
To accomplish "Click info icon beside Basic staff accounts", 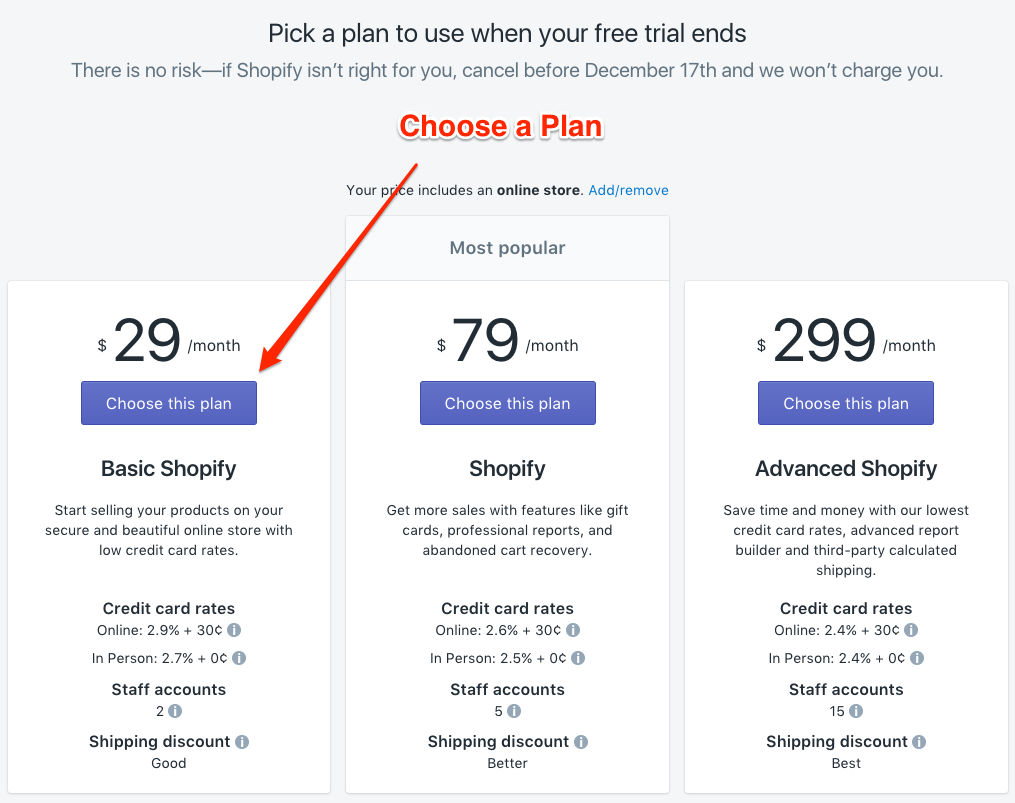I will point(175,711).
